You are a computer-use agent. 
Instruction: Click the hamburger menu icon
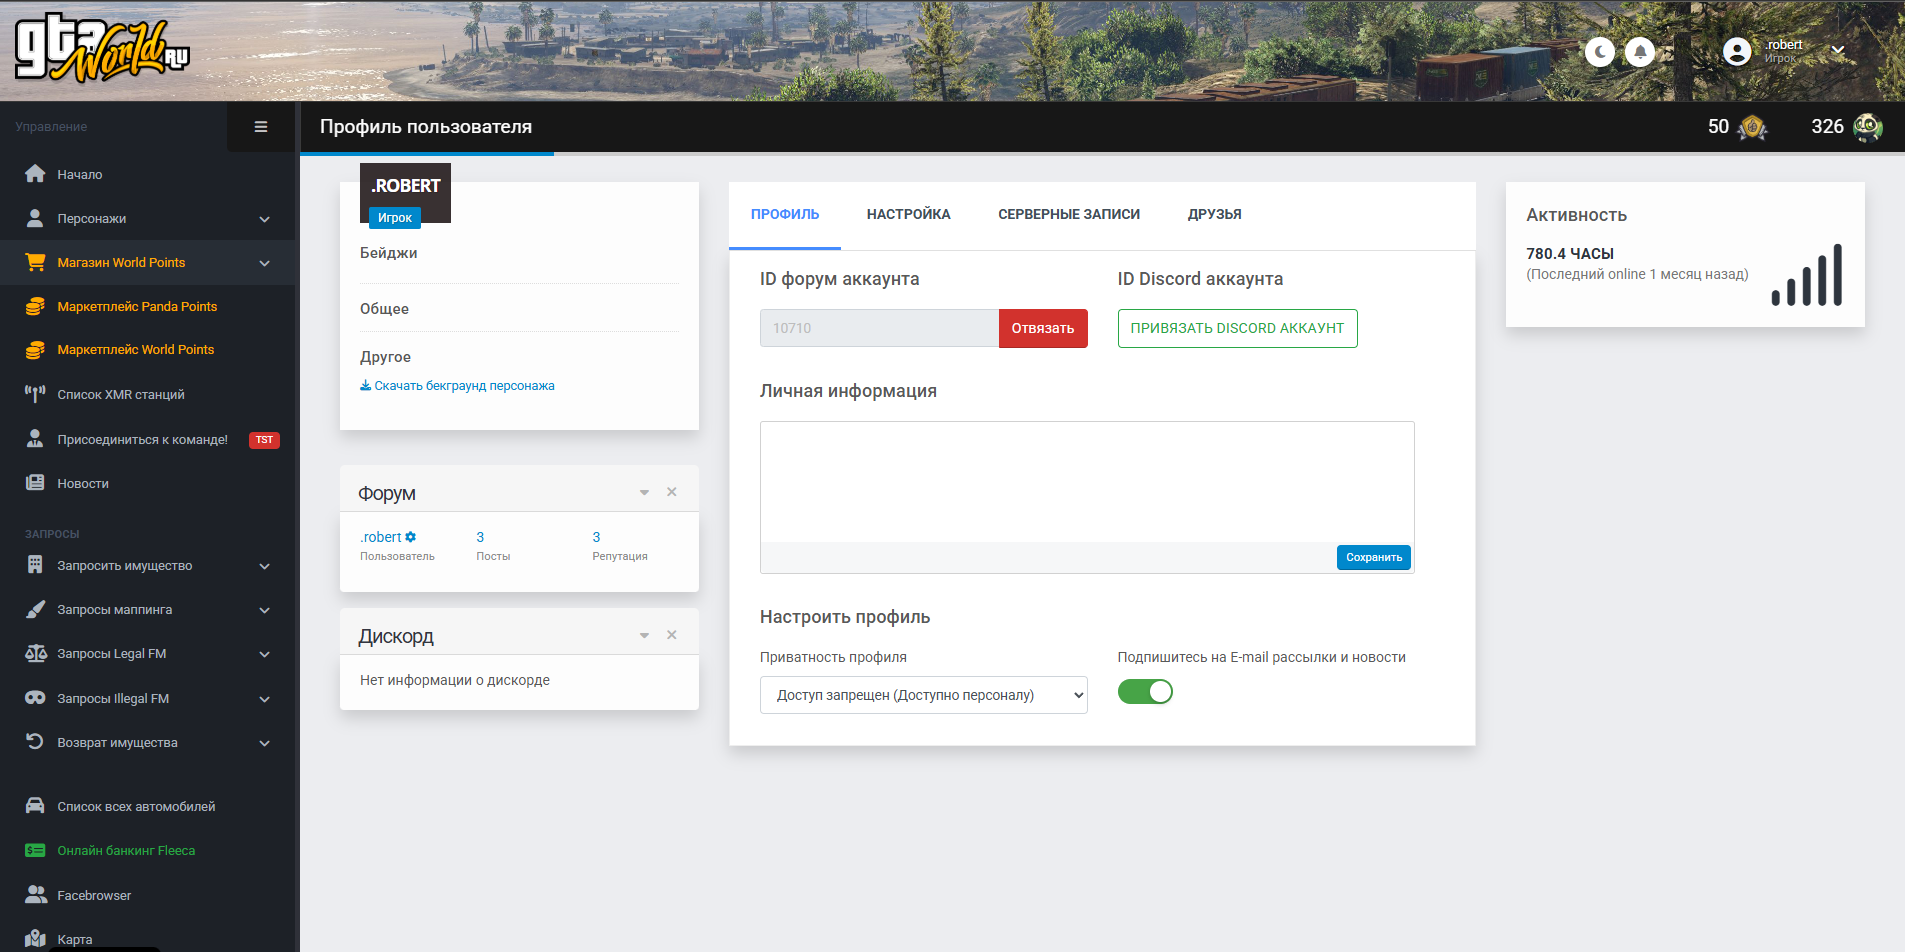[x=261, y=127]
